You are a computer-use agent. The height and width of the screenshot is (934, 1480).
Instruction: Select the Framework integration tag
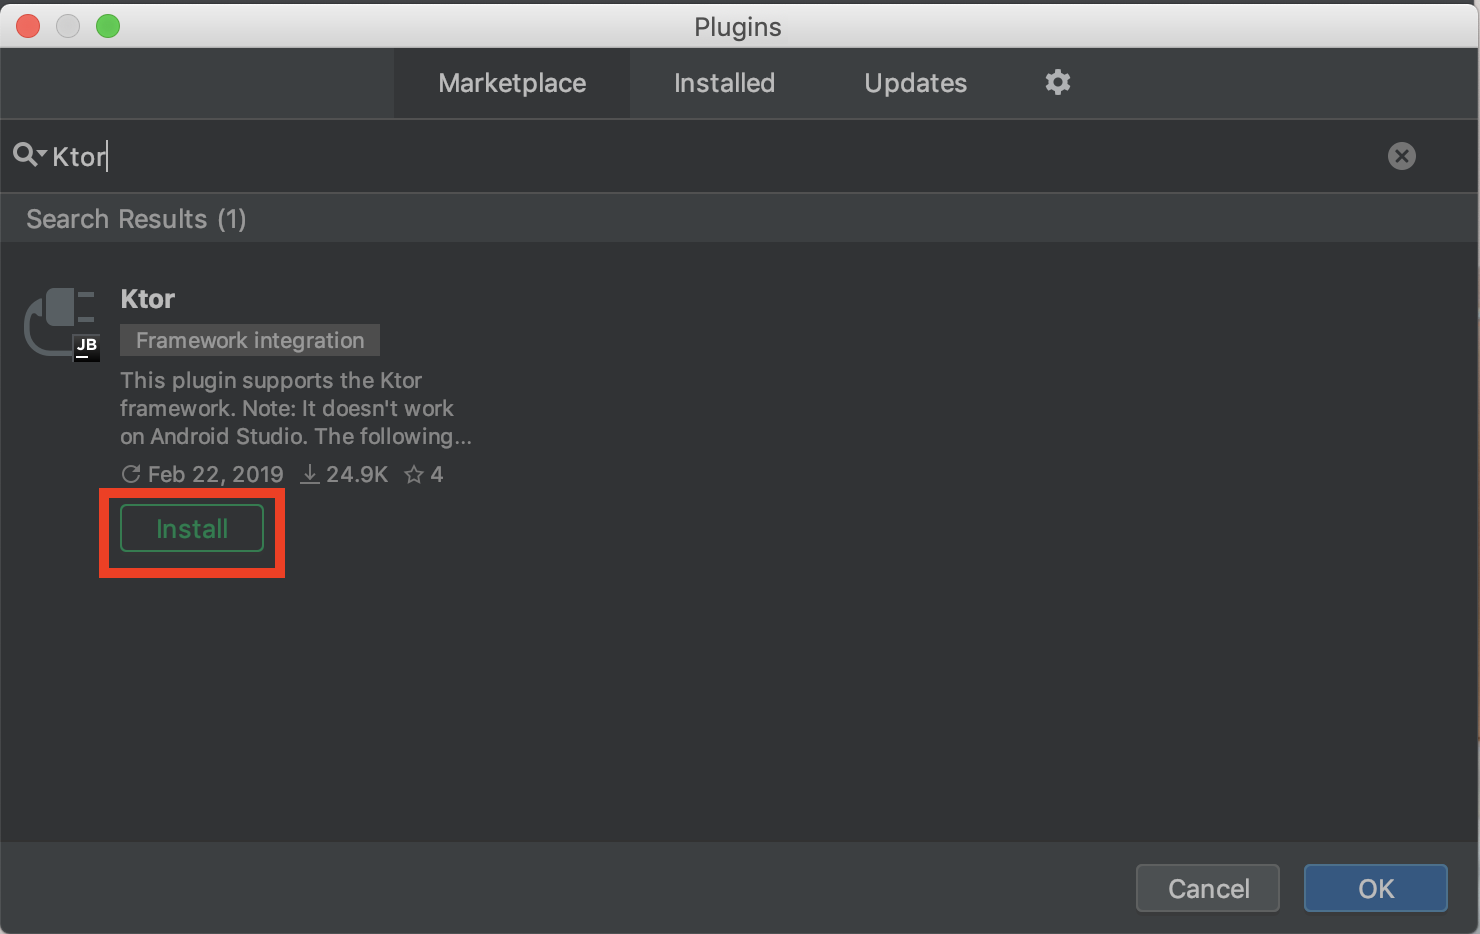click(x=250, y=340)
